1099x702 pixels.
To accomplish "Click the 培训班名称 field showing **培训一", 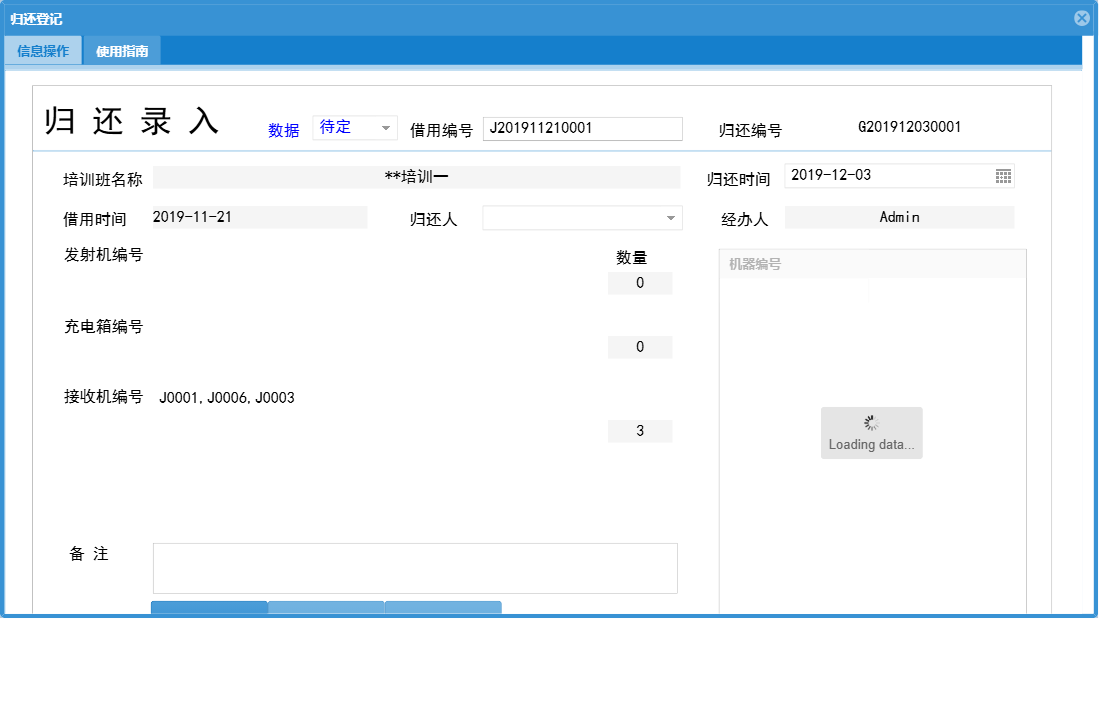I will (415, 177).
